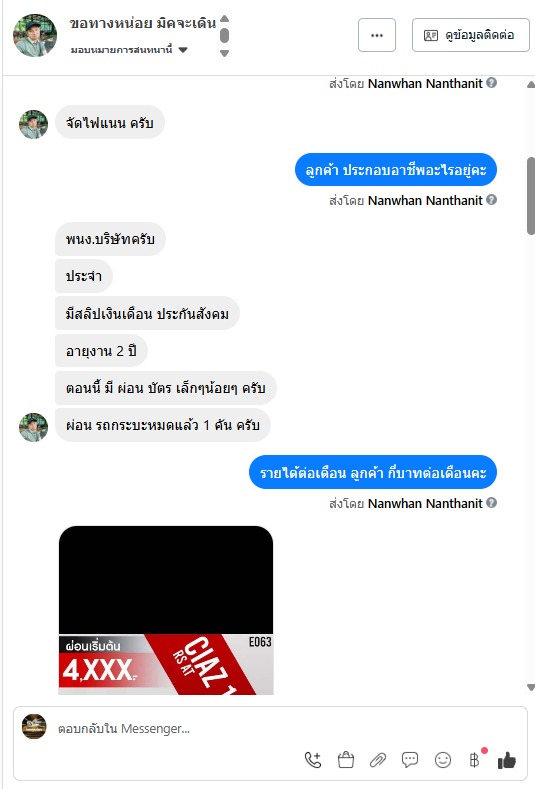Click the chat scrollbar down arrow
This screenshot has height=789, width=535.
(x=530, y=687)
